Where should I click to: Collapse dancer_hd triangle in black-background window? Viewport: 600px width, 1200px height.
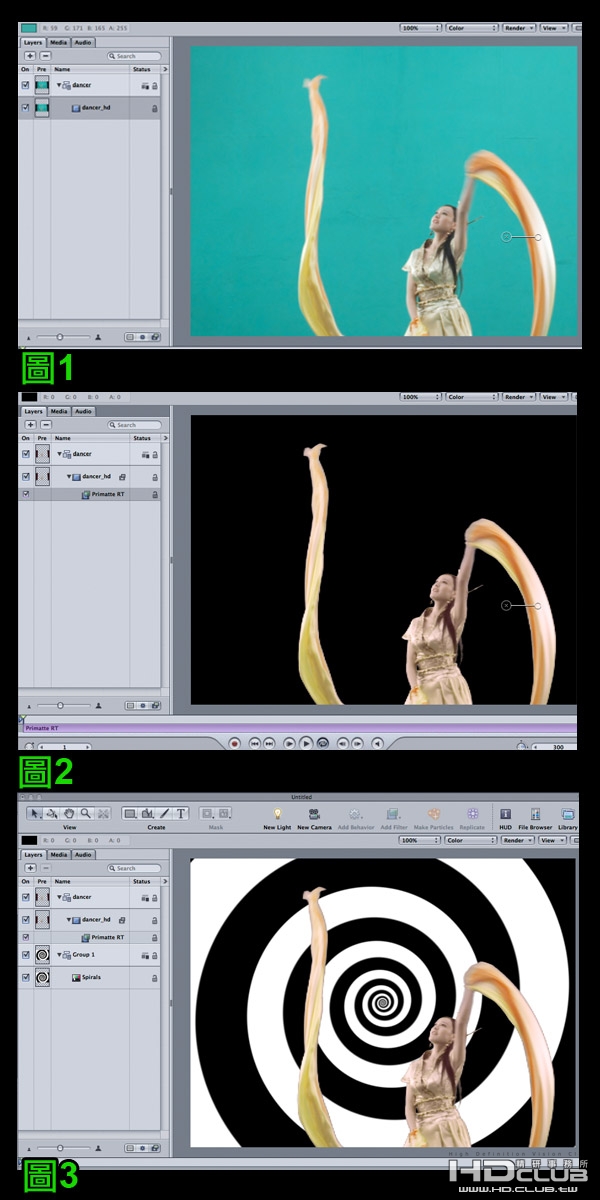(x=70, y=478)
